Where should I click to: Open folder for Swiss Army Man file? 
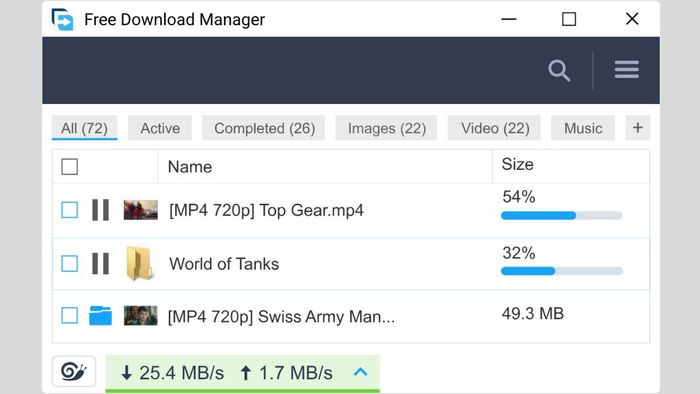point(100,315)
